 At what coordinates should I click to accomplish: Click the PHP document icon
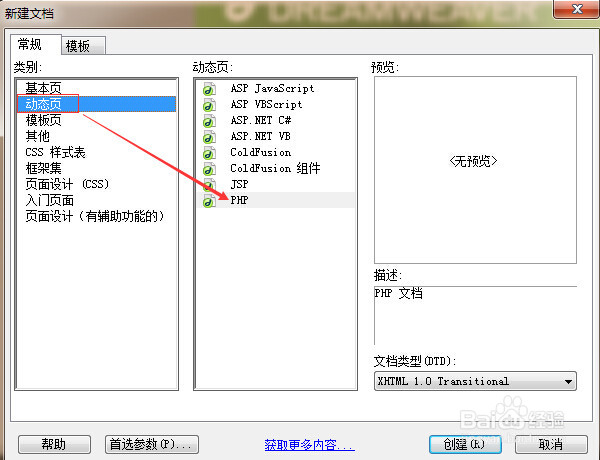(209, 201)
